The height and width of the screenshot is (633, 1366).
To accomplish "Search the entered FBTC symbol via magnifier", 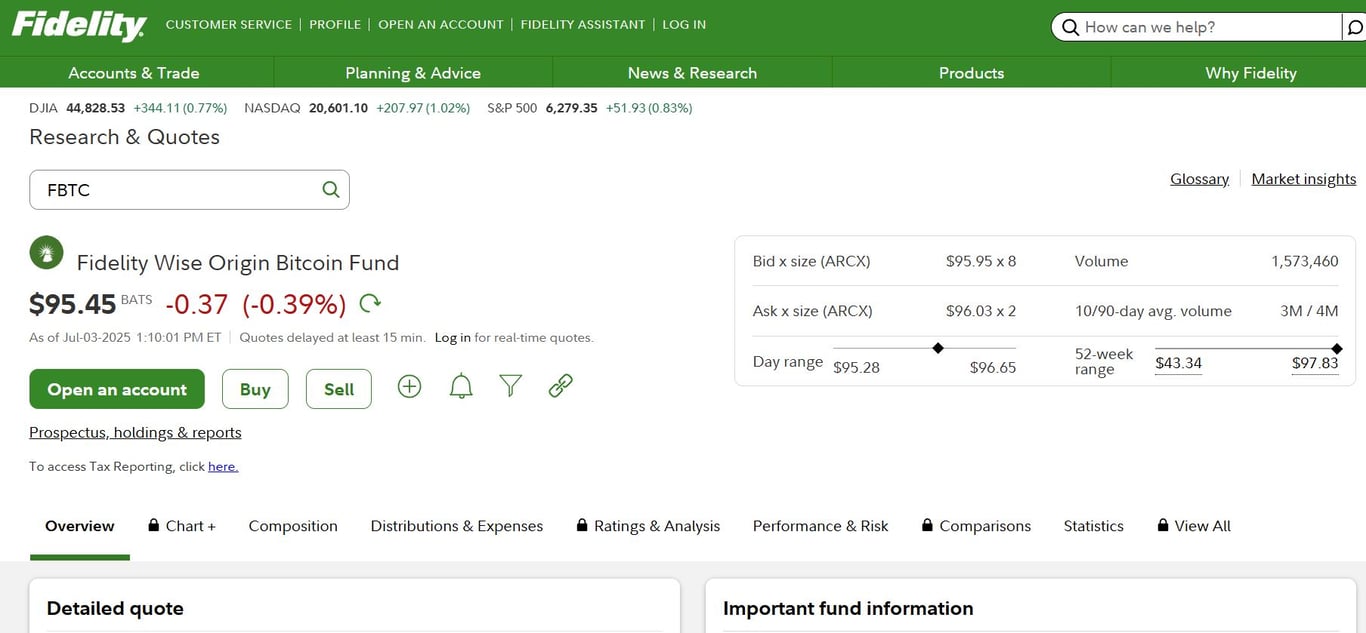I will tap(330, 188).
